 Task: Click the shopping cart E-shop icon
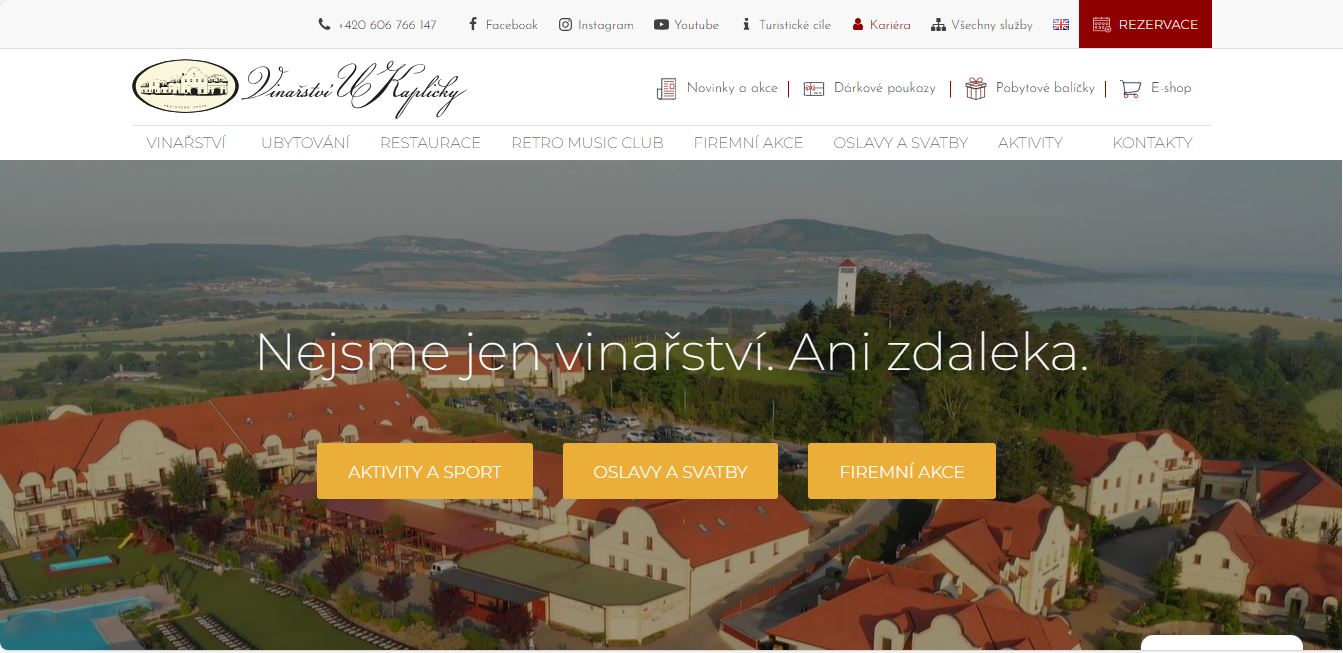1130,89
